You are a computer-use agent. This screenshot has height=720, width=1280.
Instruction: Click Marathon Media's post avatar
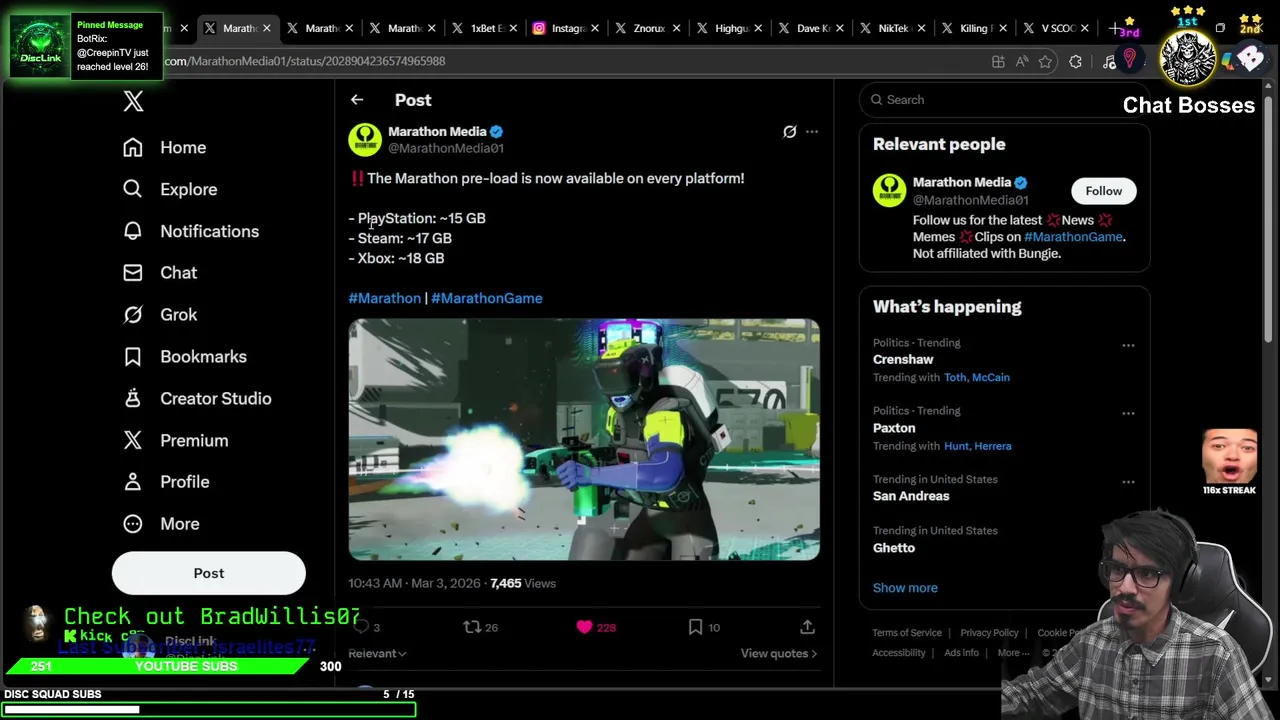pyautogui.click(x=365, y=139)
